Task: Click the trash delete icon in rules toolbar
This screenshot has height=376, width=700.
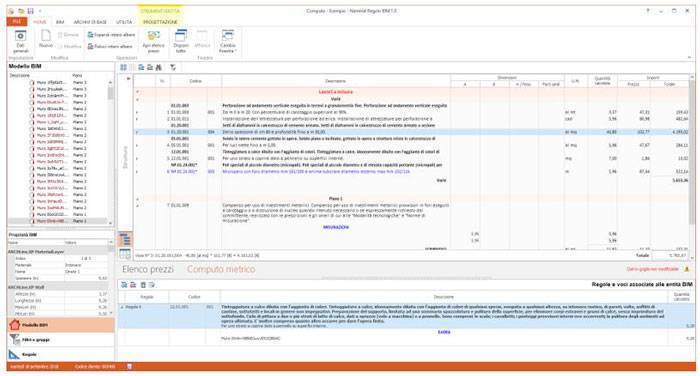Action: (143, 285)
